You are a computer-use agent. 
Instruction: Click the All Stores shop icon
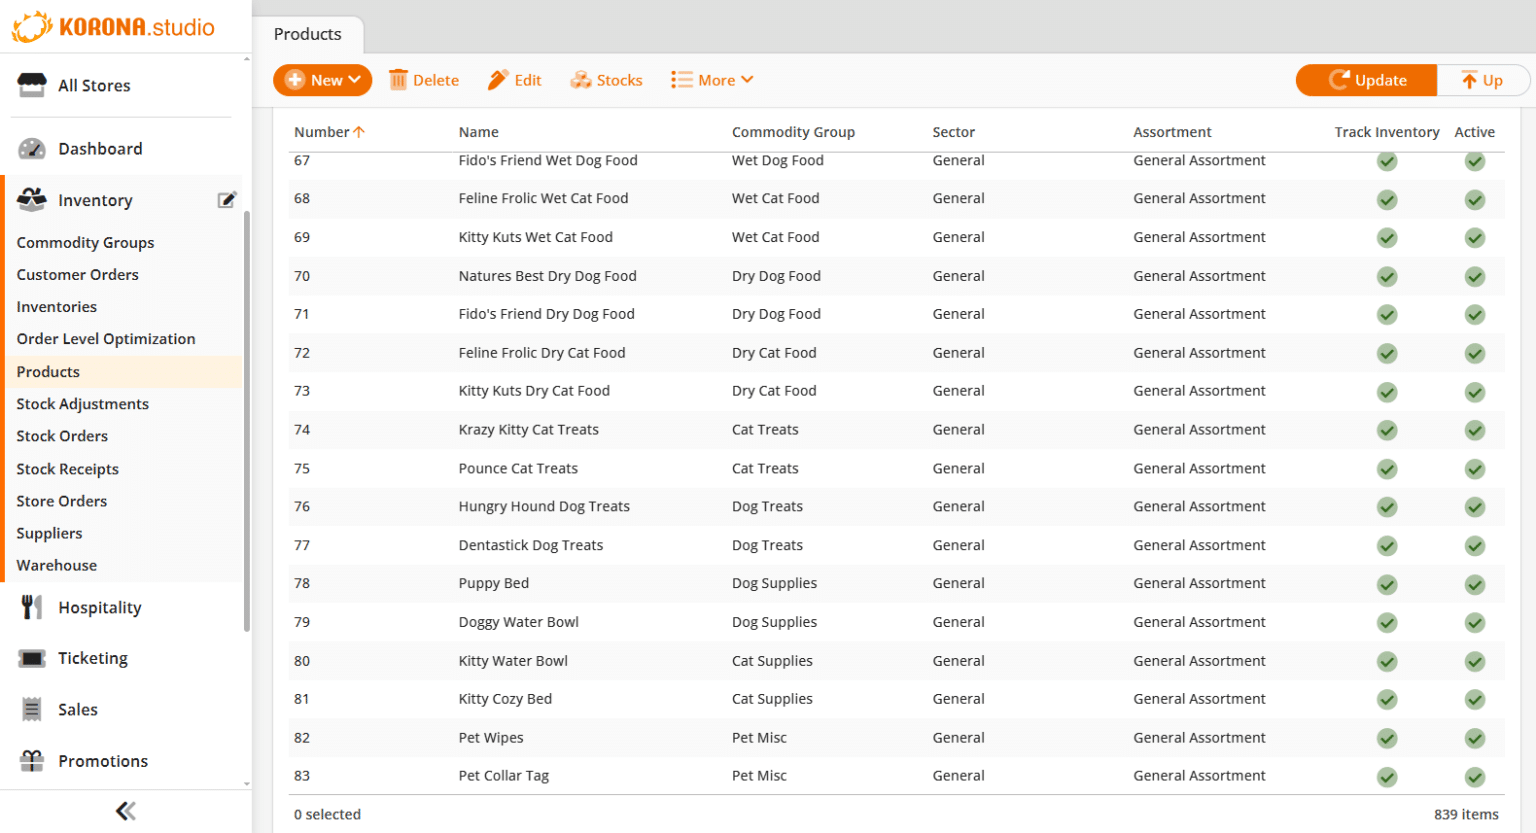32,85
